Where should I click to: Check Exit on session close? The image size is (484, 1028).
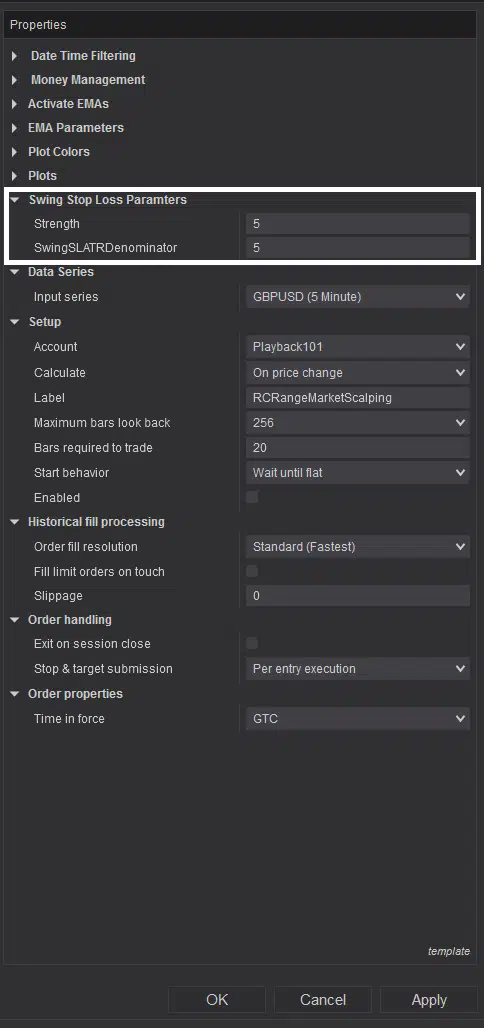click(252, 643)
